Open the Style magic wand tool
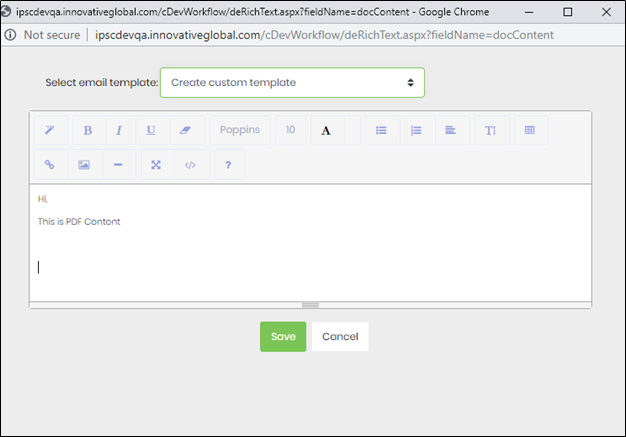 (50, 130)
